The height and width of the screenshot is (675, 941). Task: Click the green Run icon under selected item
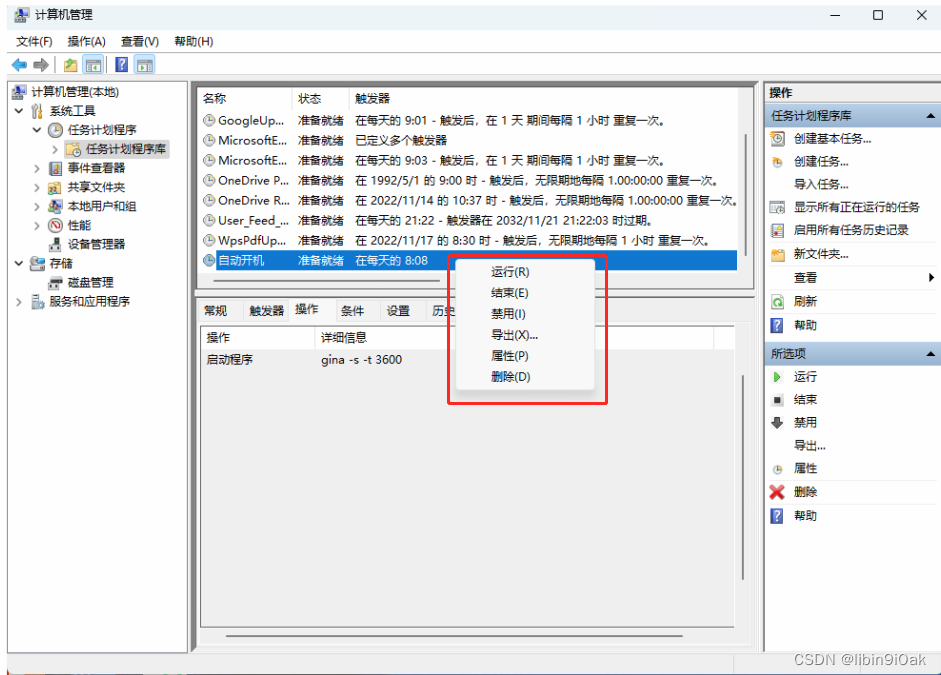click(x=777, y=377)
